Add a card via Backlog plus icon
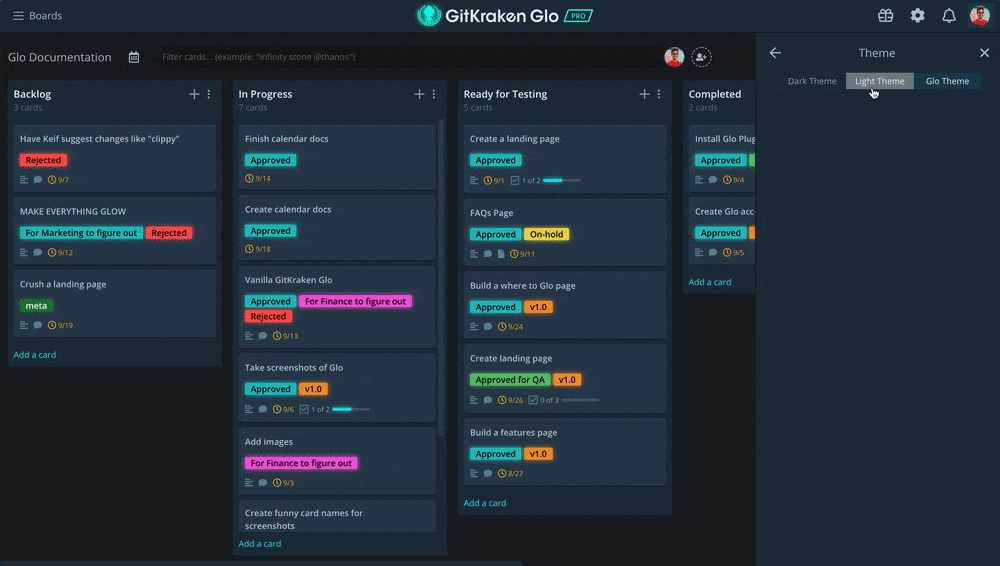The image size is (1000, 566). pyautogui.click(x=194, y=94)
